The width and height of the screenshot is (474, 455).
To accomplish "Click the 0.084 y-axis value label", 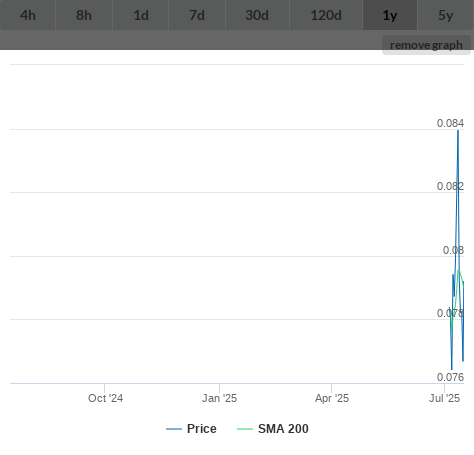I will tap(450, 123).
